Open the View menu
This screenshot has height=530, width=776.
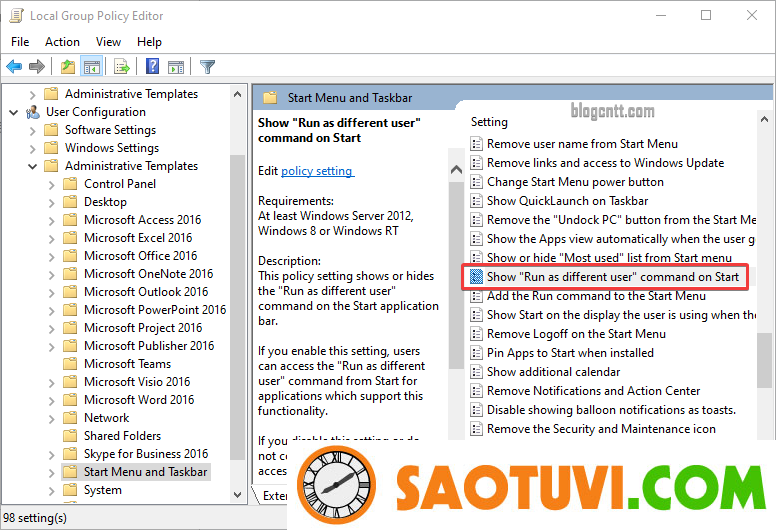coord(108,42)
